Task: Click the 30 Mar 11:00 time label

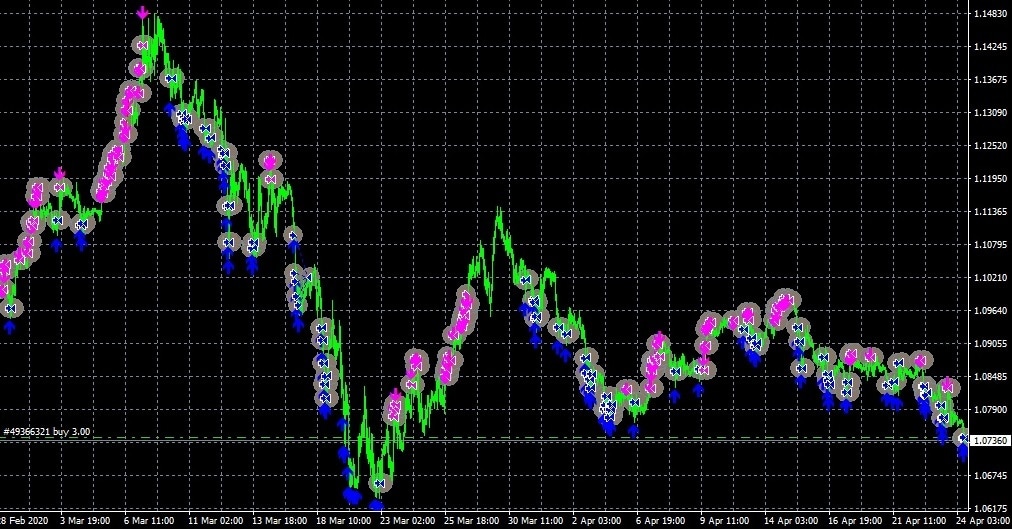Action: pos(535,520)
